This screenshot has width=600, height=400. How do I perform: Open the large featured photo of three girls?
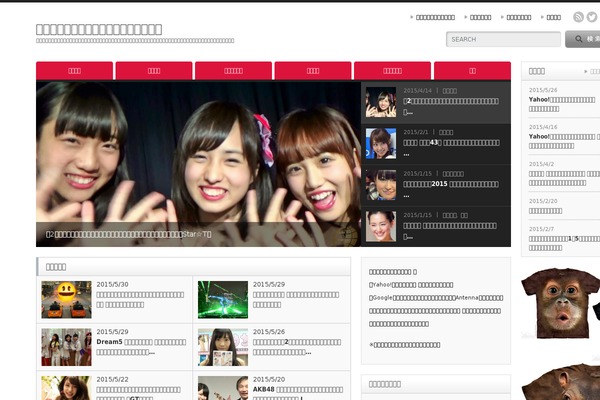click(198, 164)
